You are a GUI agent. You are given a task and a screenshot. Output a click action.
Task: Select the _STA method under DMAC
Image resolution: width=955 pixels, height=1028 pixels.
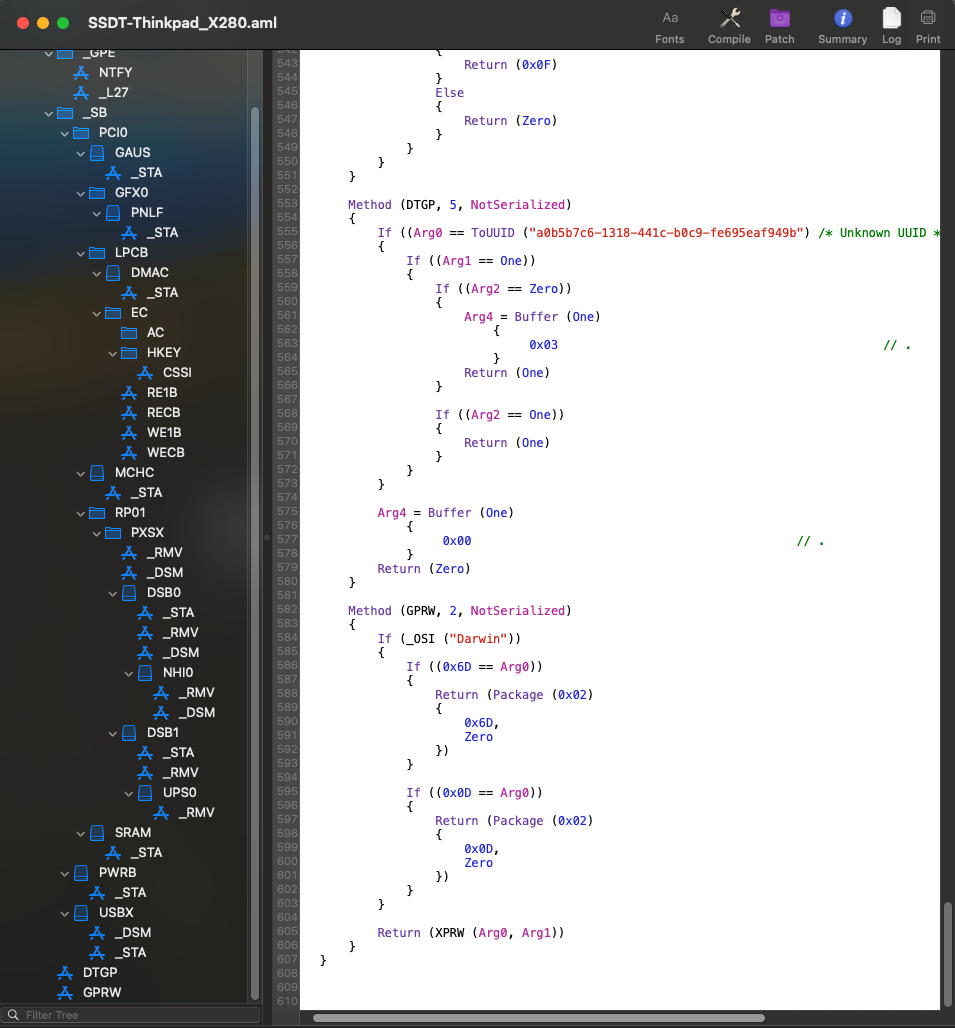[162, 293]
